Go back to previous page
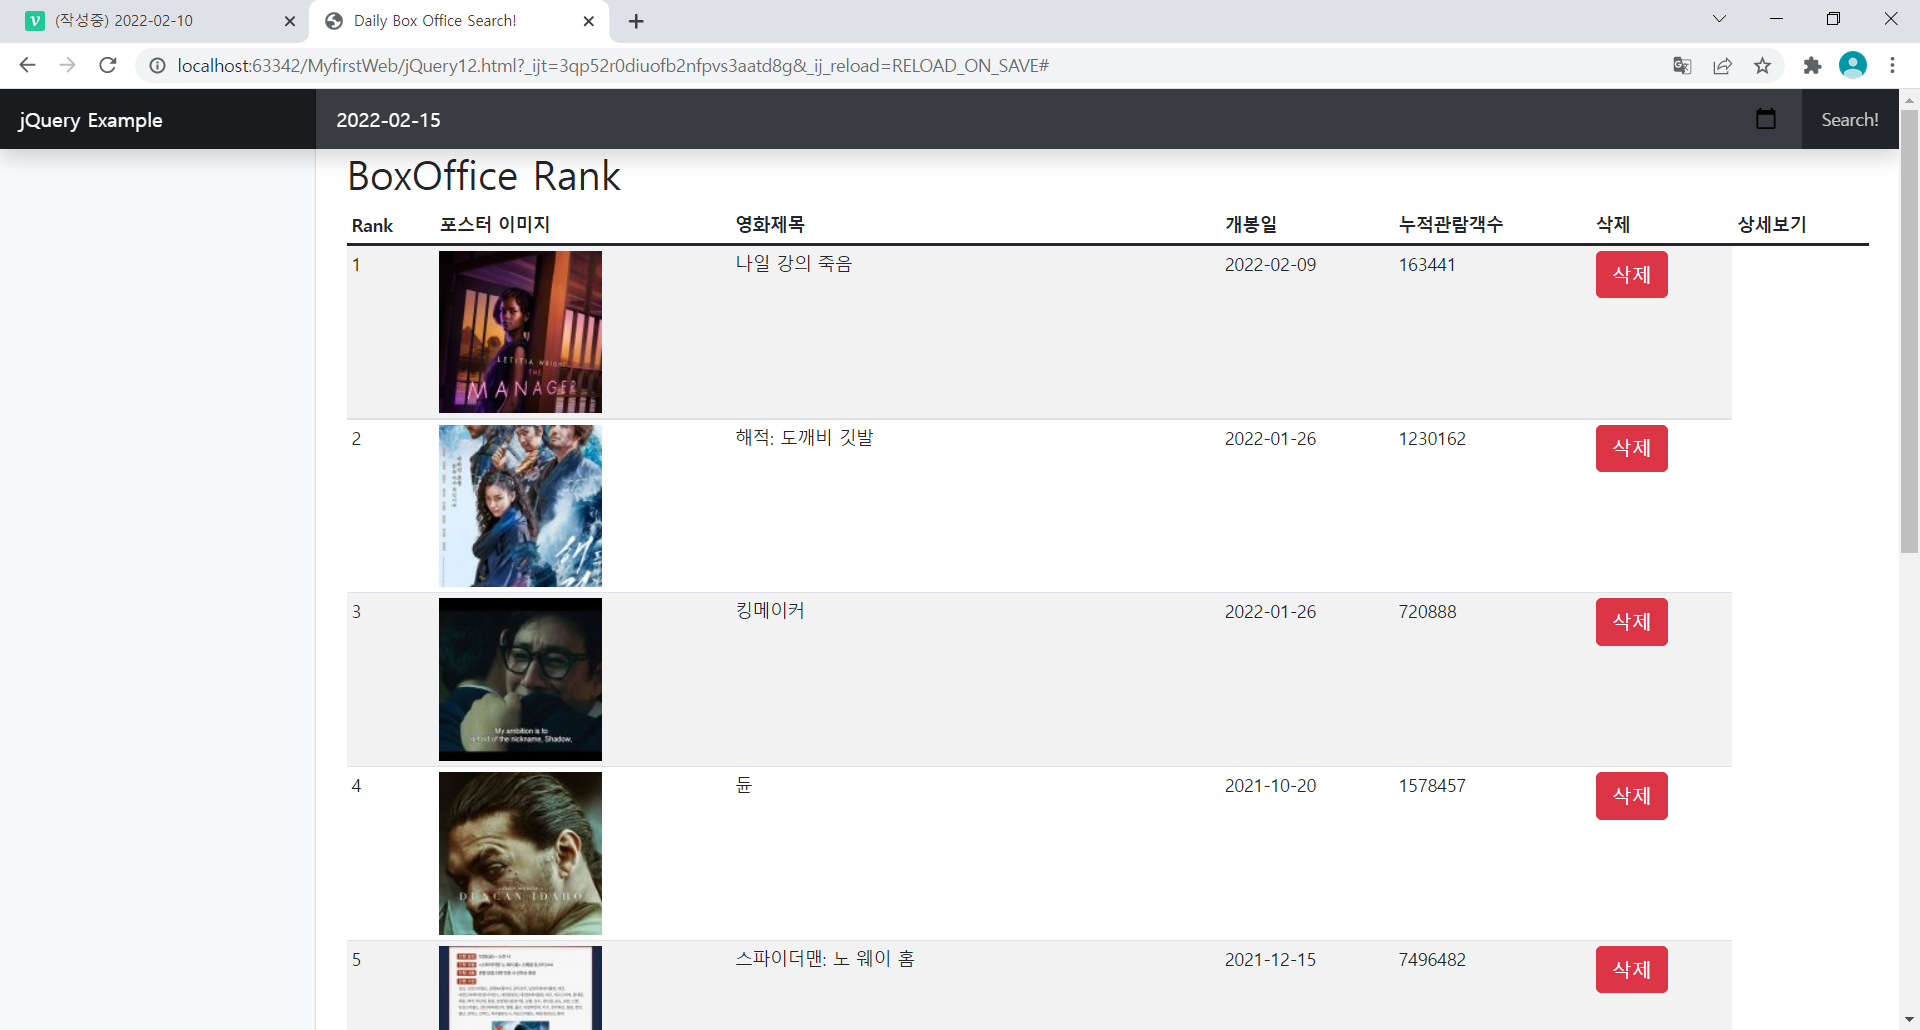The height and width of the screenshot is (1030, 1920). pos(27,65)
